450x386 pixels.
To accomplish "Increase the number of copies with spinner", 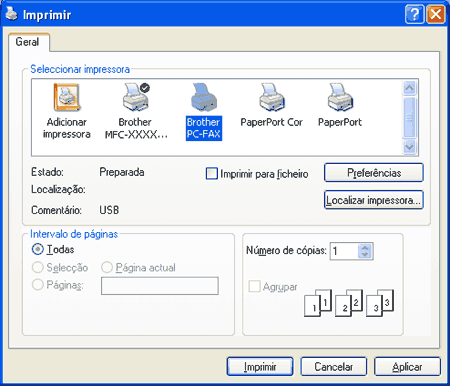I will click(365, 247).
